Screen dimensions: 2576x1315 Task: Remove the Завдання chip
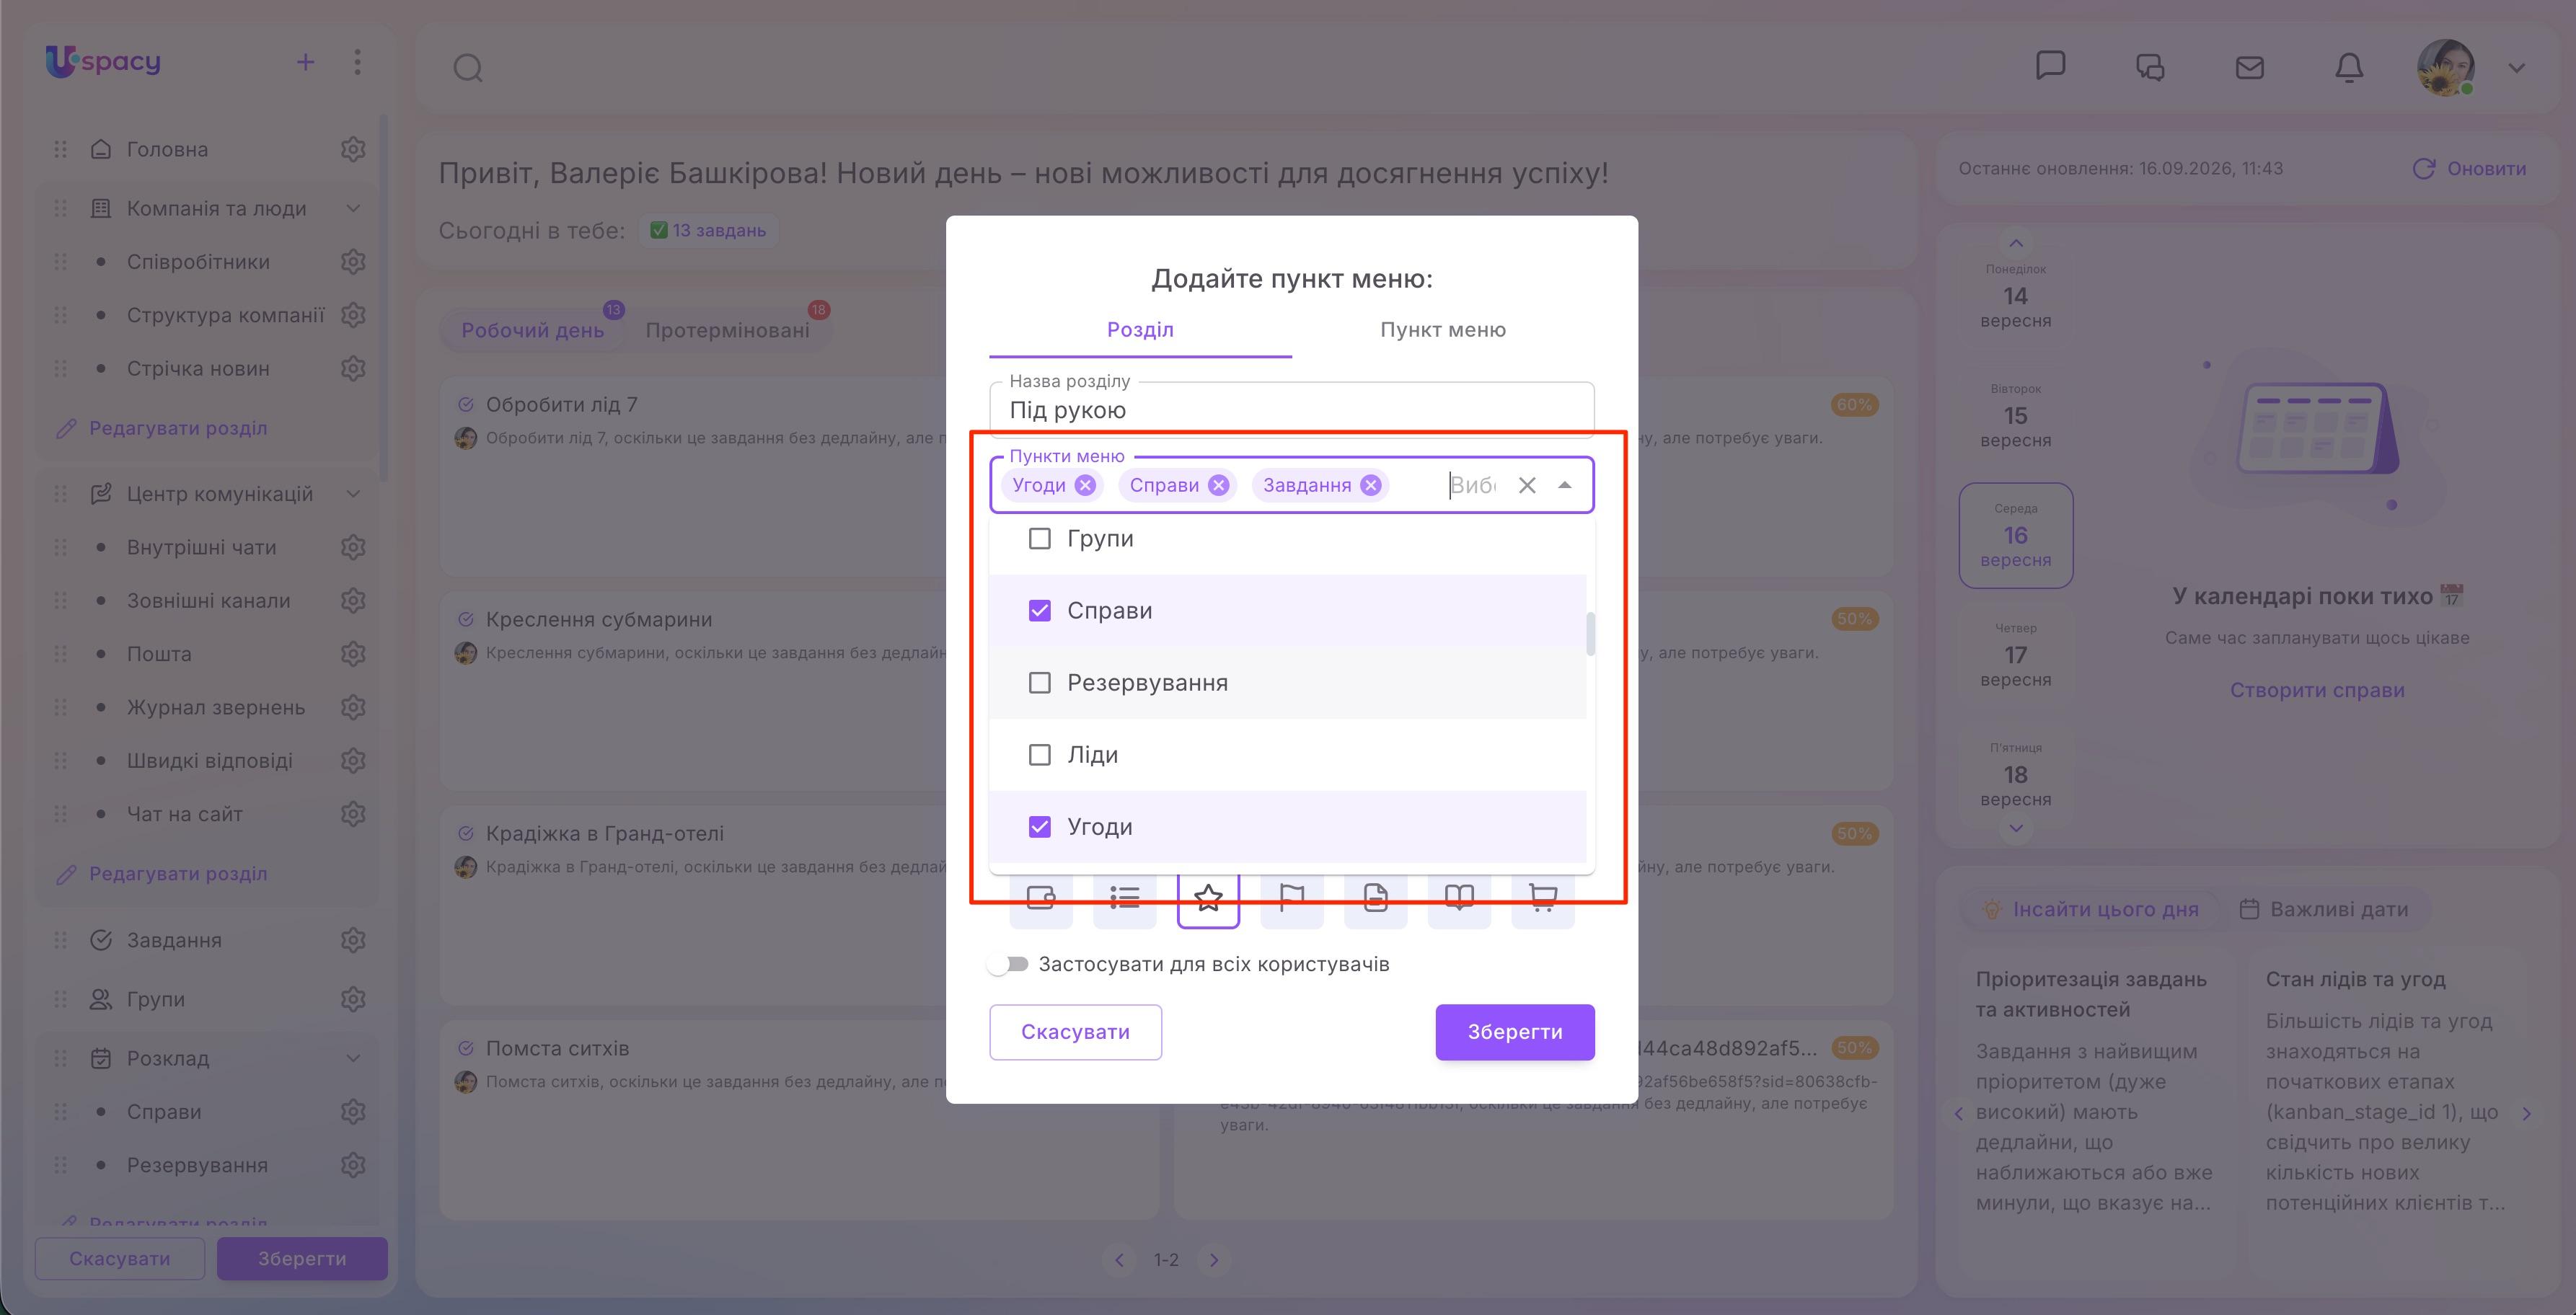[1371, 485]
